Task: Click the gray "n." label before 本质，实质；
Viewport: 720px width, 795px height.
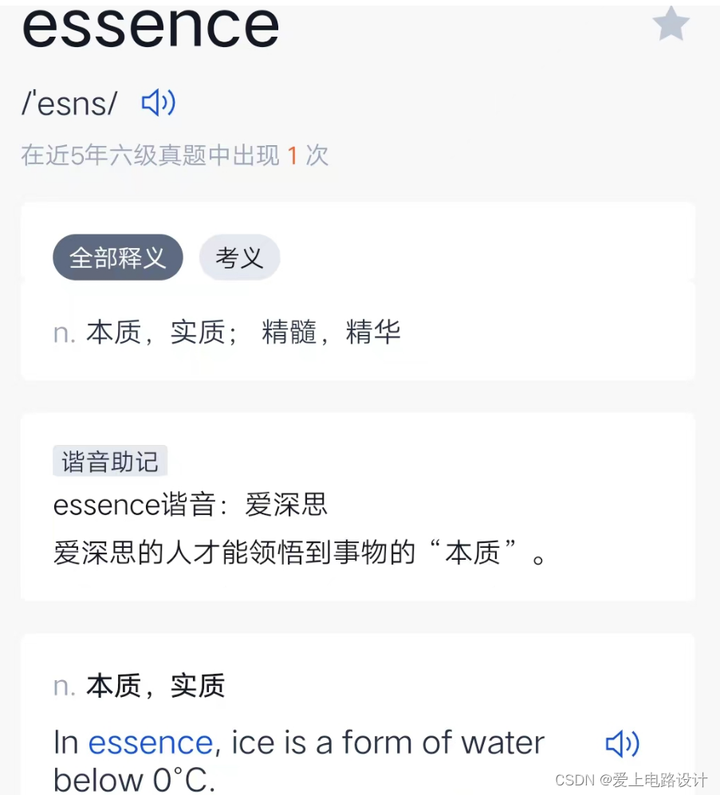Action: tap(64, 333)
